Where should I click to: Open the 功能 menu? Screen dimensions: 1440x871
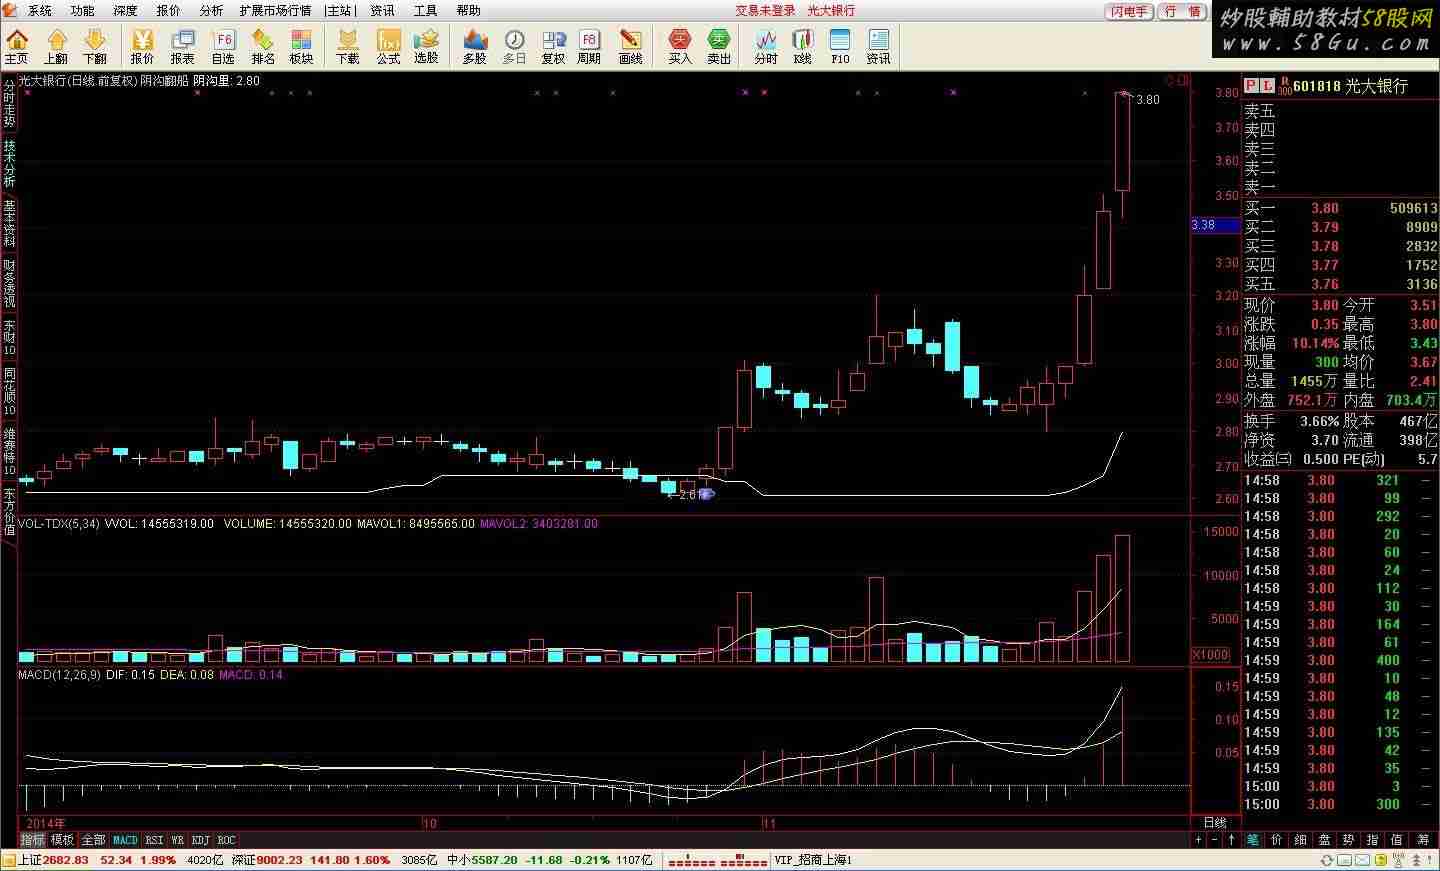[82, 10]
